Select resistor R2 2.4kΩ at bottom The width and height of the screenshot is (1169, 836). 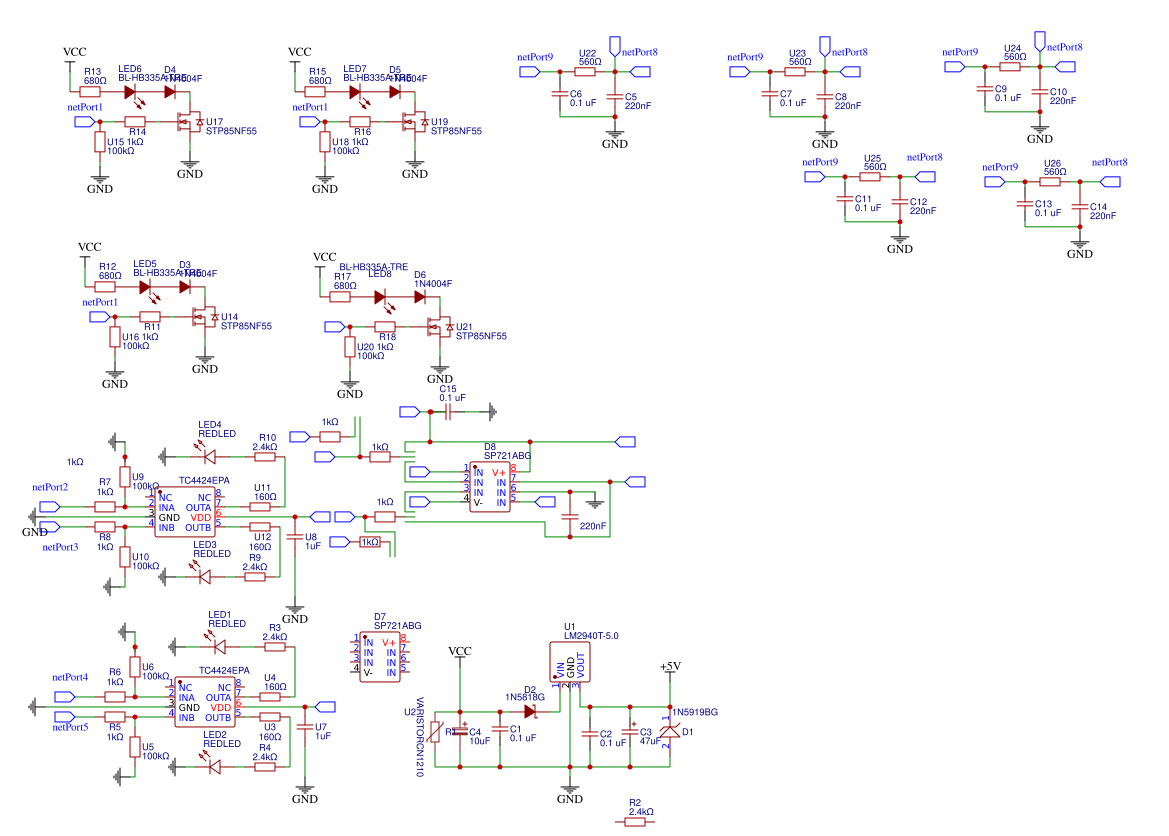(x=633, y=823)
